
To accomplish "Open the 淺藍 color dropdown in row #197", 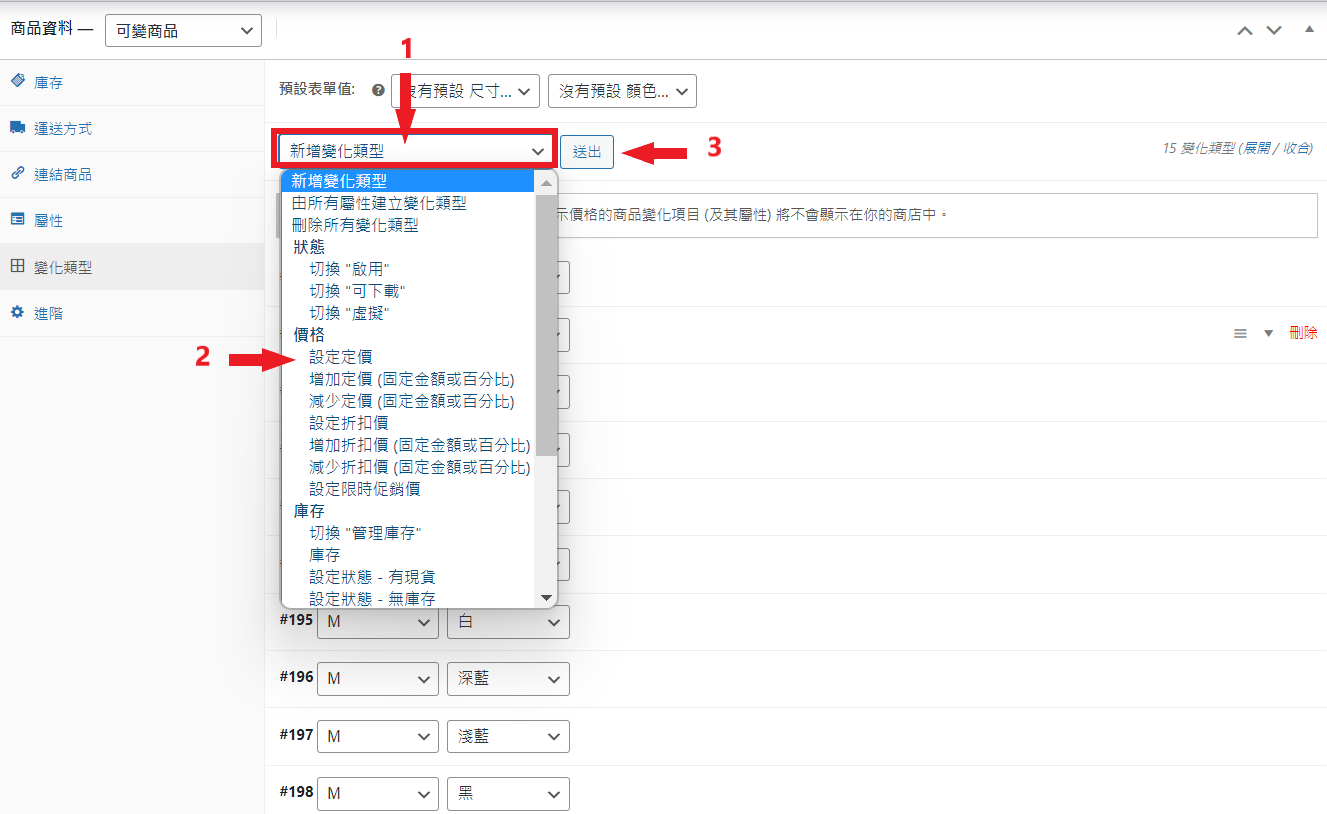I will [508, 737].
